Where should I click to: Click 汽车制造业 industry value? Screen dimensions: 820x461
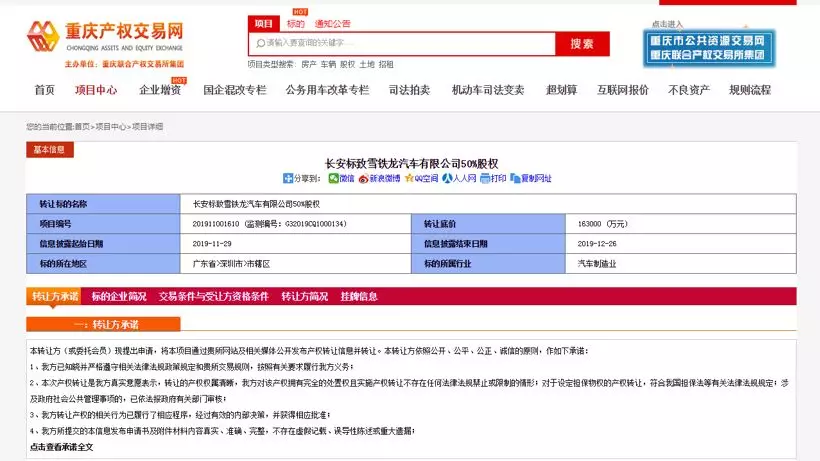(597, 264)
